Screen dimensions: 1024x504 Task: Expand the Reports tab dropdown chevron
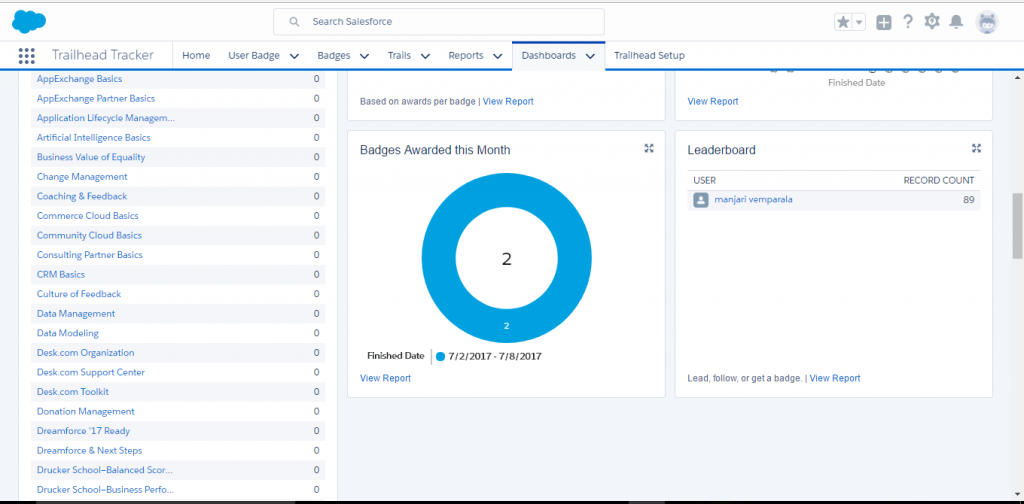[498, 56]
